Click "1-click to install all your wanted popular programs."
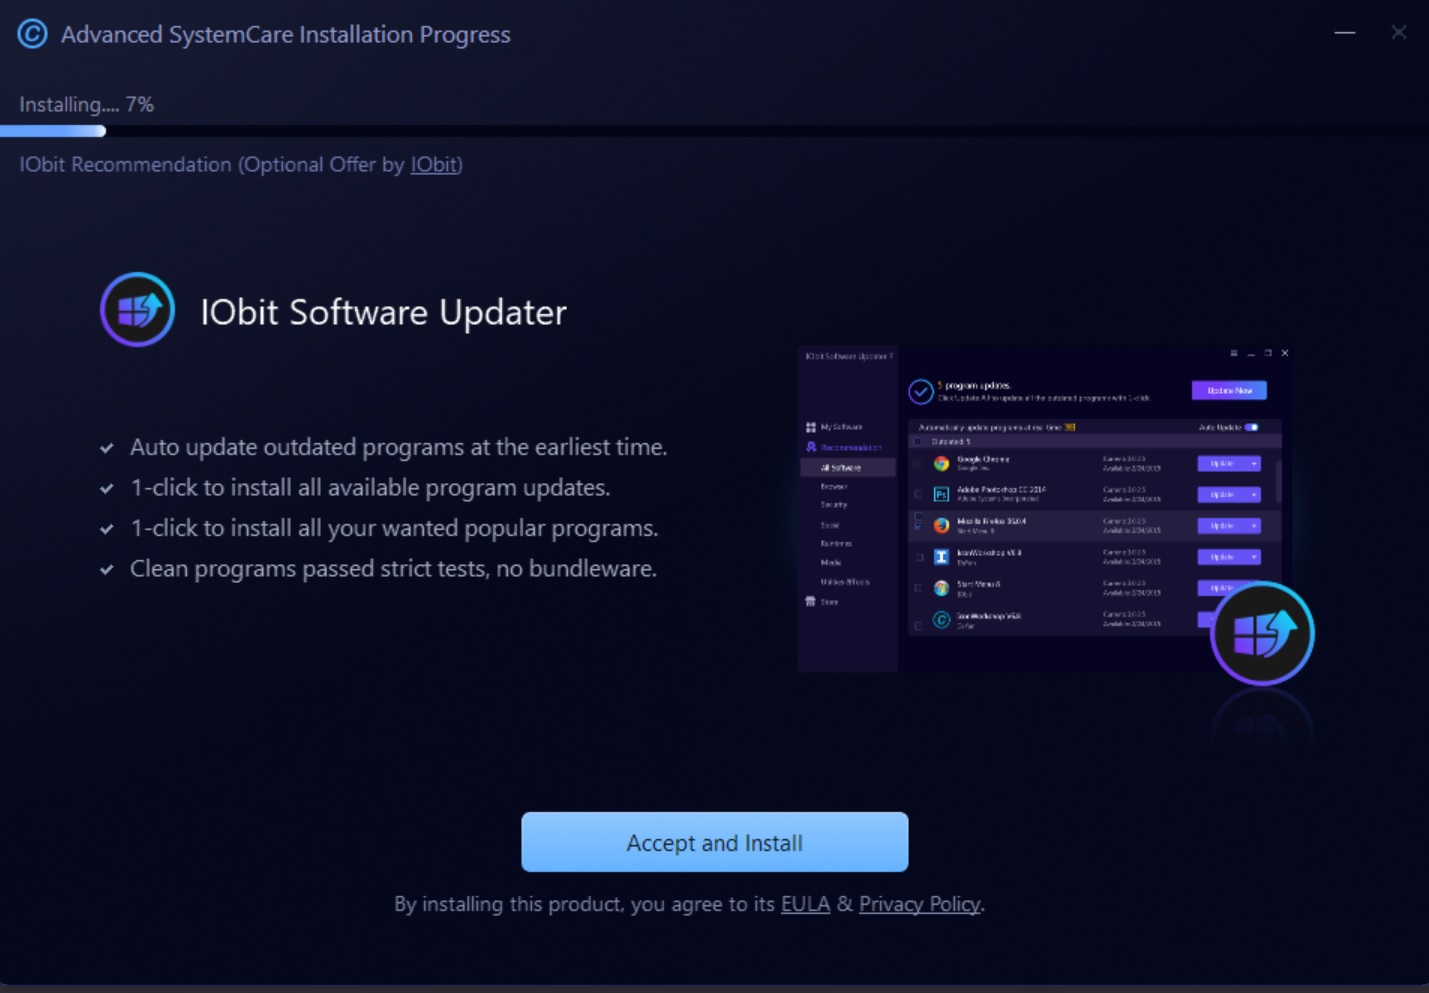The image size is (1429, 993). pyautogui.click(x=394, y=528)
